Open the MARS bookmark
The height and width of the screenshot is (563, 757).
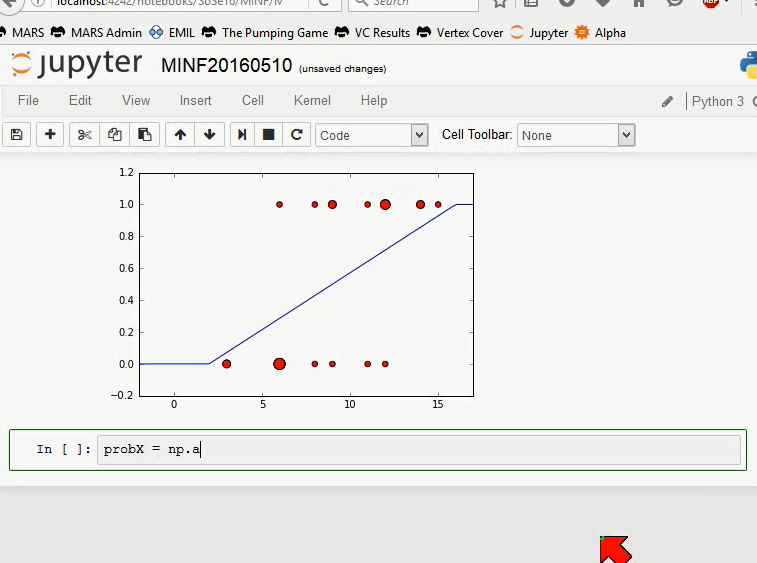[x=23, y=33]
